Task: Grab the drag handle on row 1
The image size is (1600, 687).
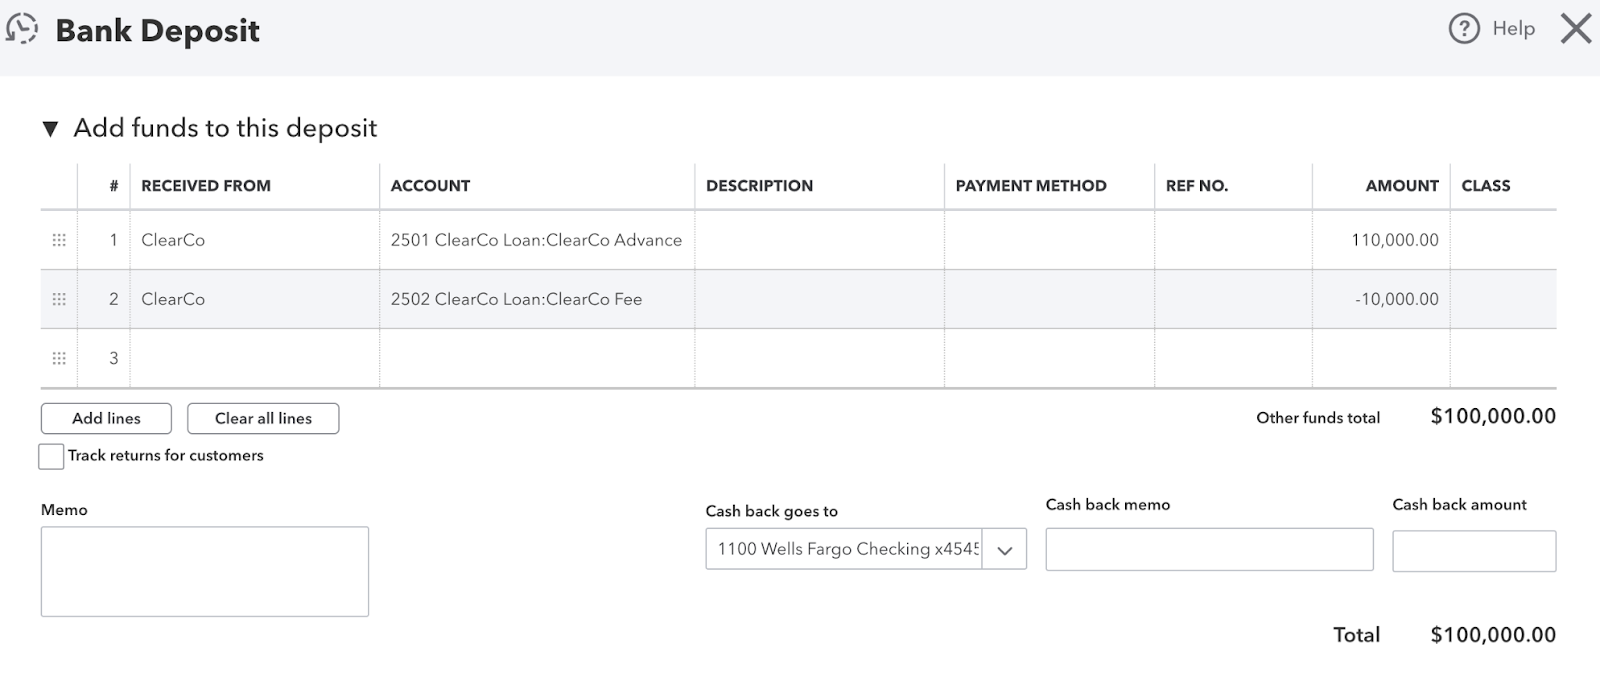Action: (59, 240)
